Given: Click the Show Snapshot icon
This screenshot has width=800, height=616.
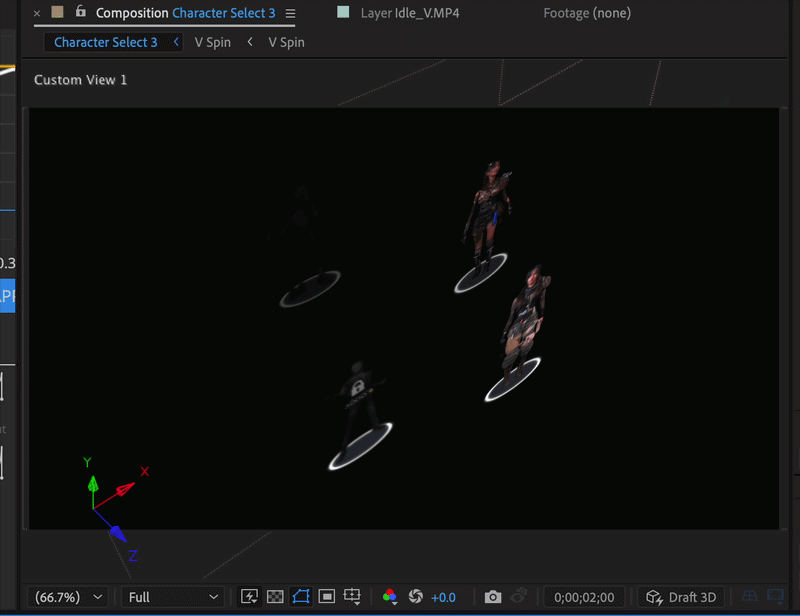Looking at the screenshot, I should (519, 596).
